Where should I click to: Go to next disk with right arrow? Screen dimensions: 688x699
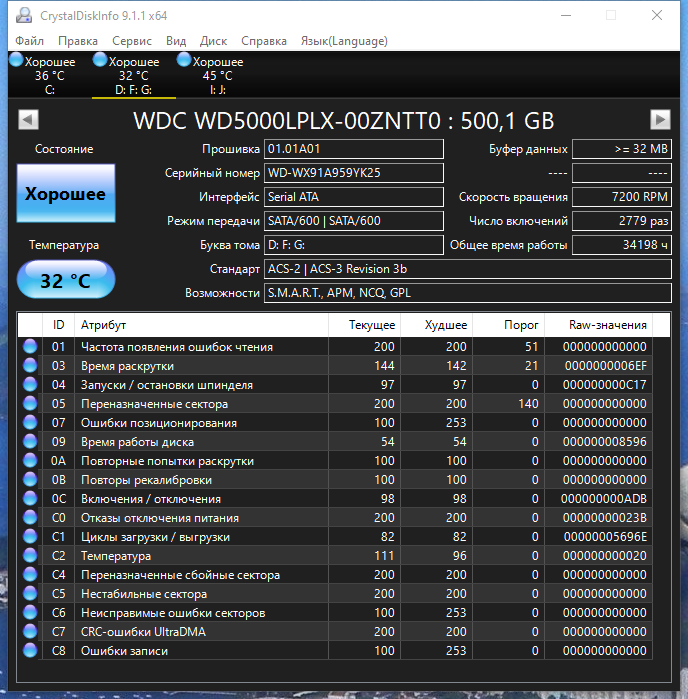click(x=660, y=119)
